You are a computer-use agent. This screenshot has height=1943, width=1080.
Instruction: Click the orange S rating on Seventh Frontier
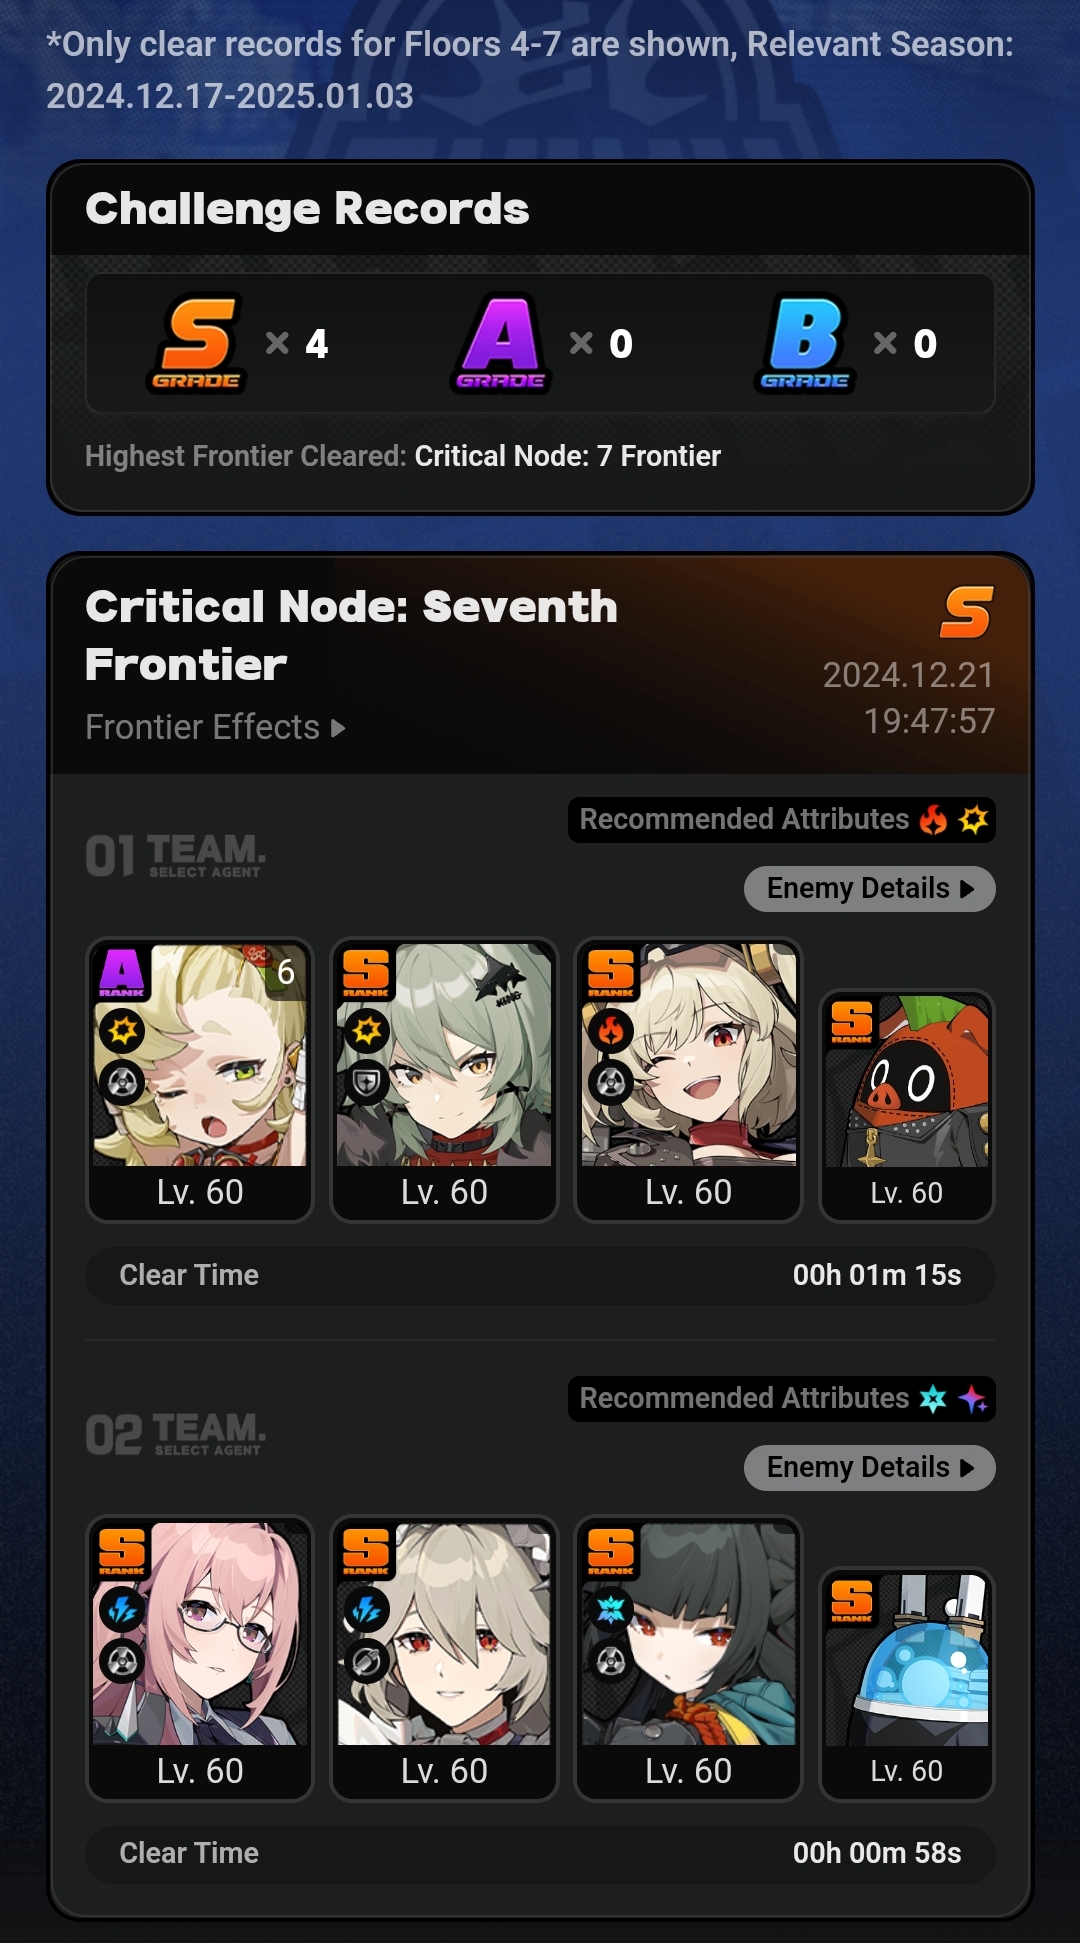(967, 612)
